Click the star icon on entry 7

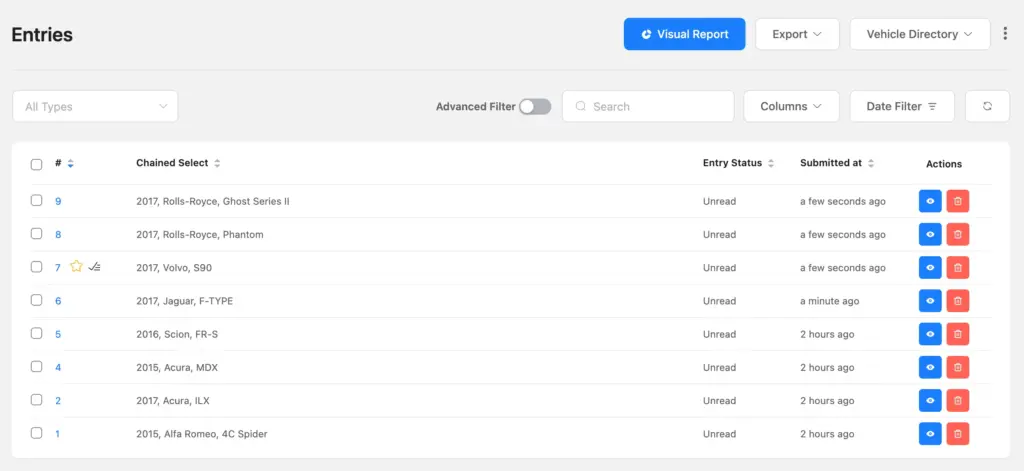76,267
